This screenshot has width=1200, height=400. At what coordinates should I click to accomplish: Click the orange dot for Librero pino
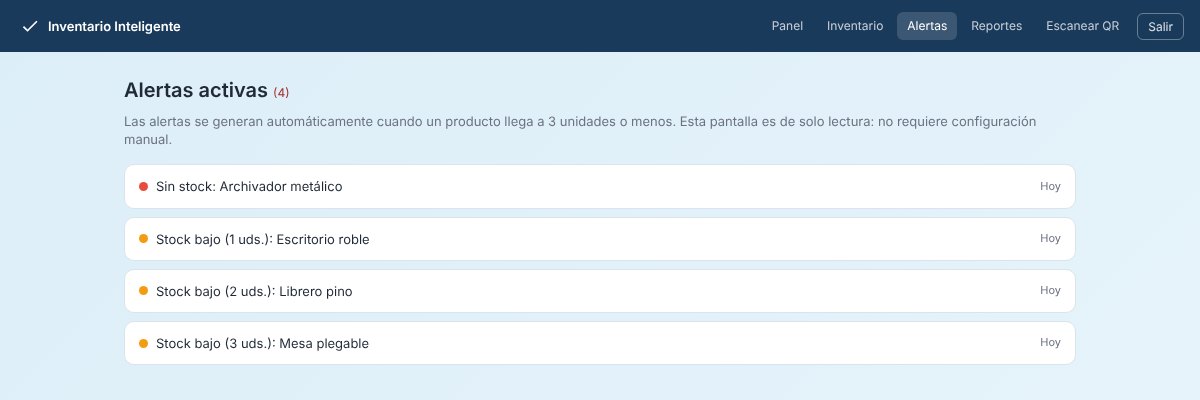pyautogui.click(x=143, y=291)
